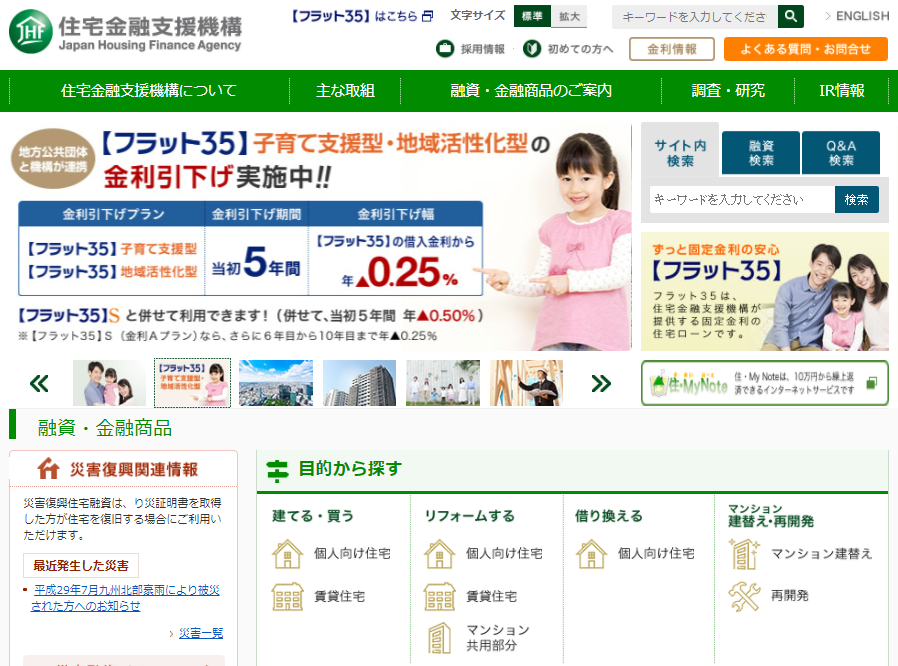The width and height of the screenshot is (898, 666).
Task: Open the 採用情報 text link
Action: point(483,49)
